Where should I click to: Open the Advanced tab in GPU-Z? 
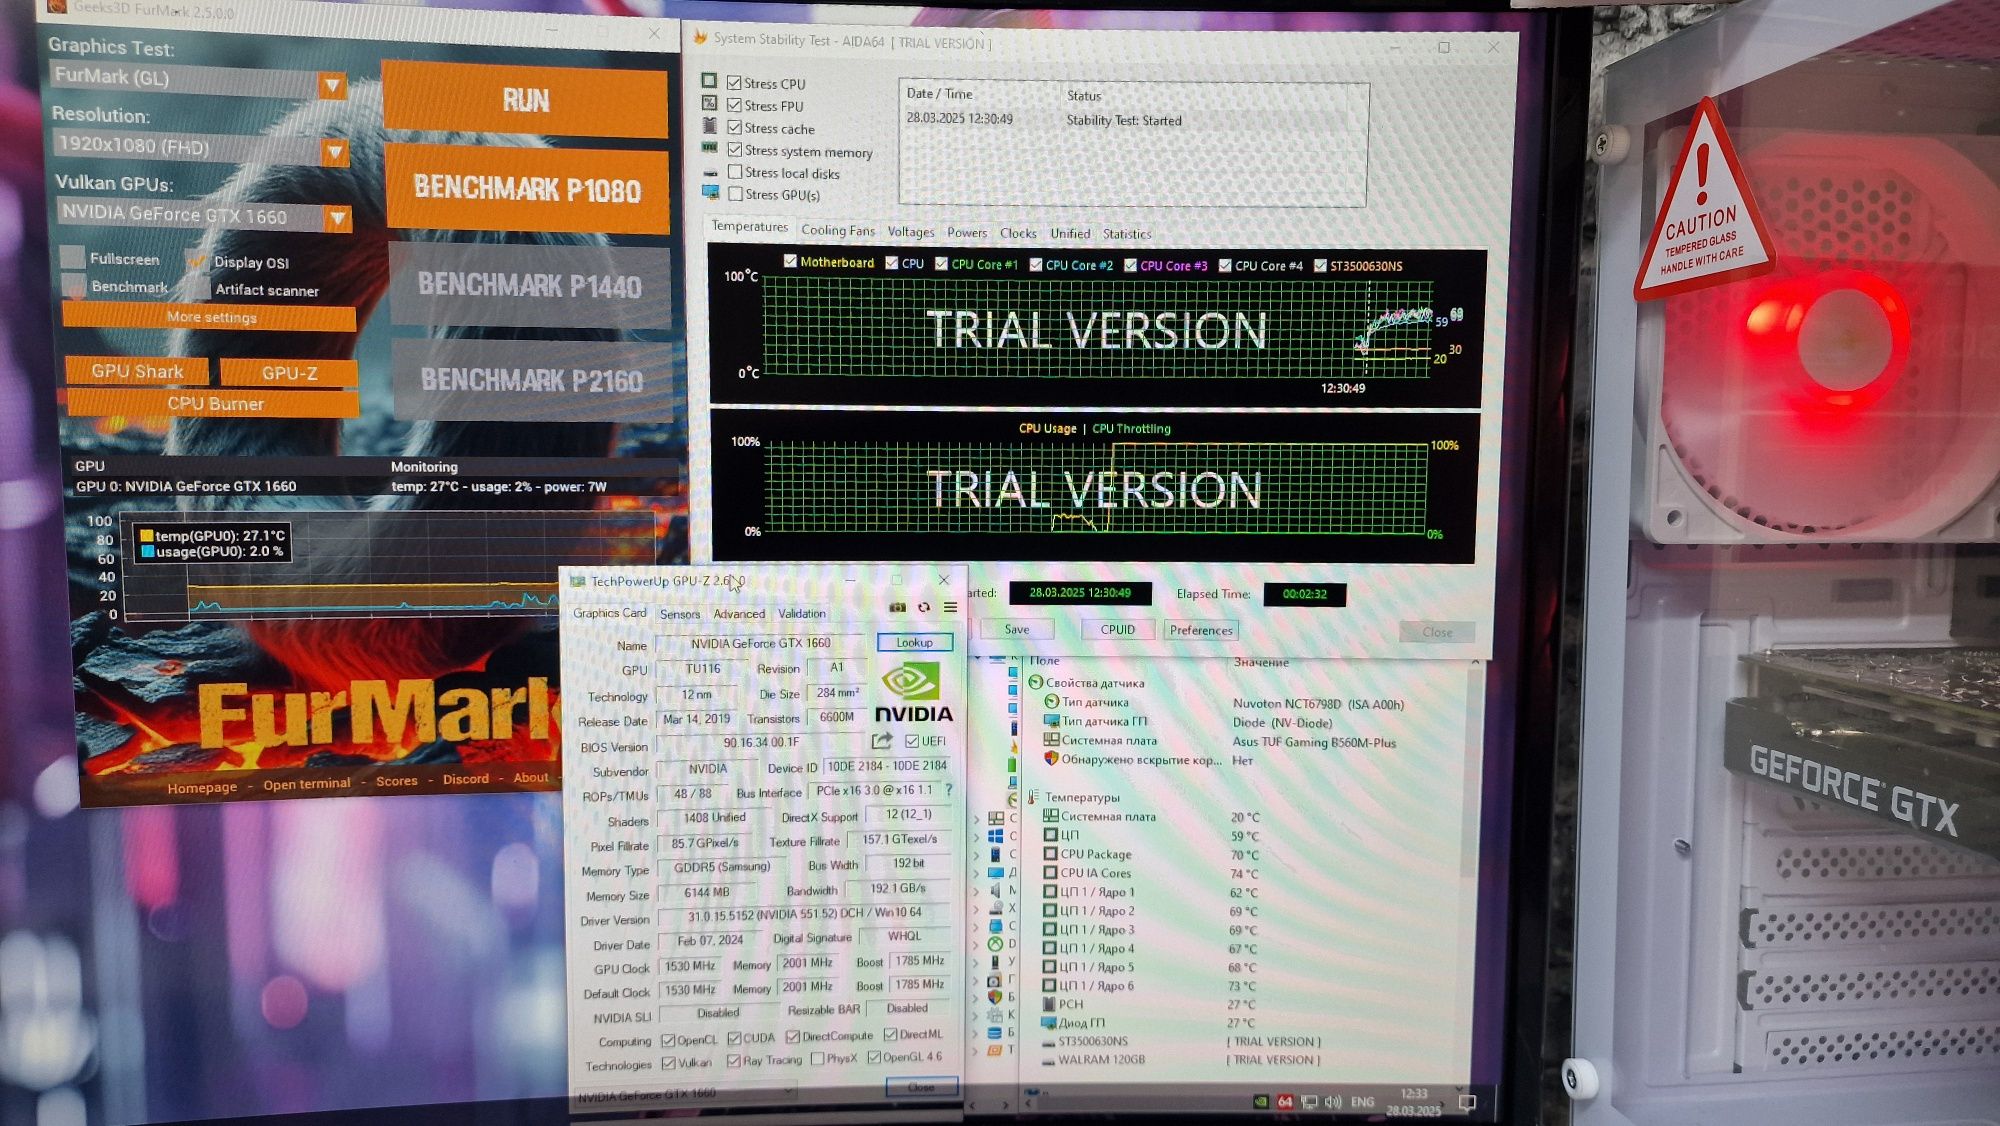tap(739, 614)
